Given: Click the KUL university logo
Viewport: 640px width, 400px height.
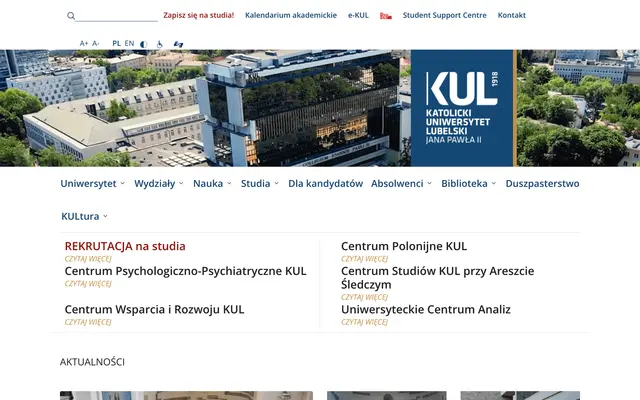Looking at the screenshot, I should coord(462,108).
